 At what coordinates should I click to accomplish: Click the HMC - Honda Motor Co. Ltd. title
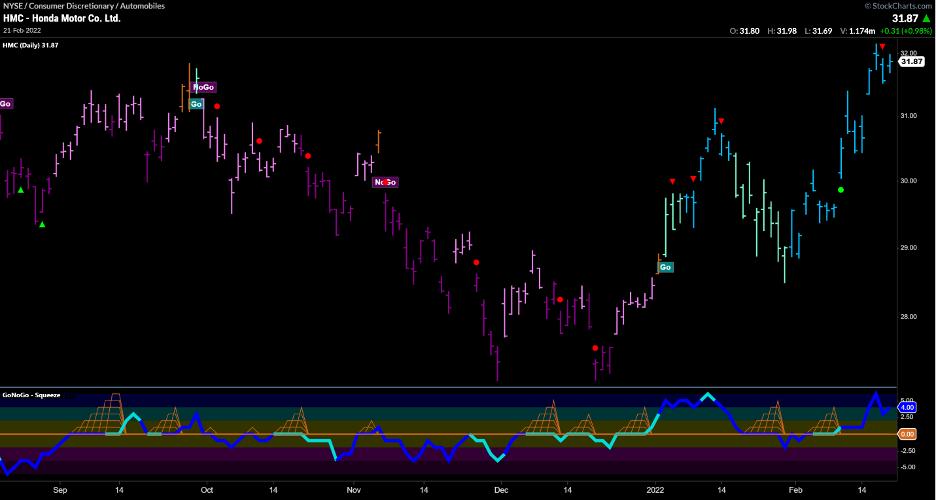[x=61, y=18]
